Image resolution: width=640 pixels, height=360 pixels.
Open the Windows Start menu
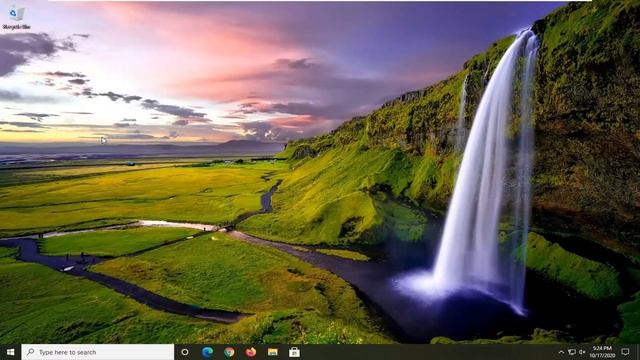[x=11, y=352]
